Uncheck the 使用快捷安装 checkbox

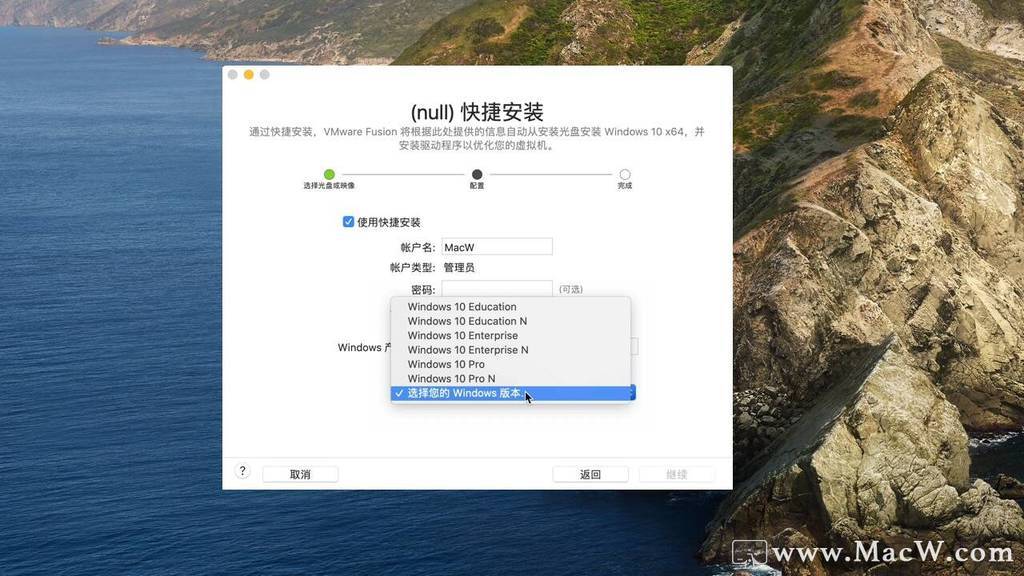coord(348,222)
